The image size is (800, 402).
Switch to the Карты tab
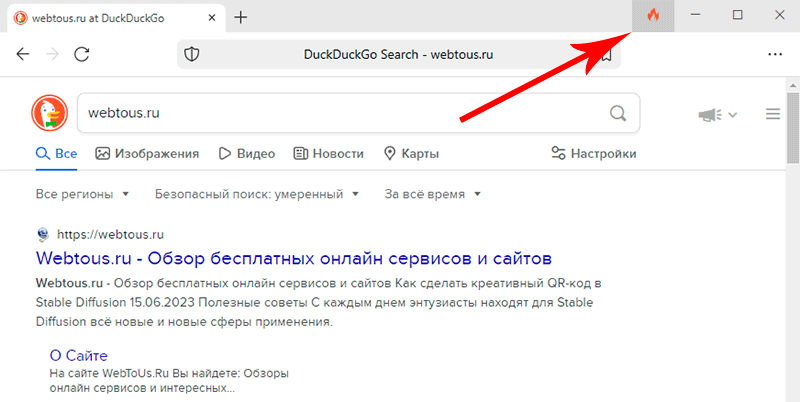click(411, 154)
